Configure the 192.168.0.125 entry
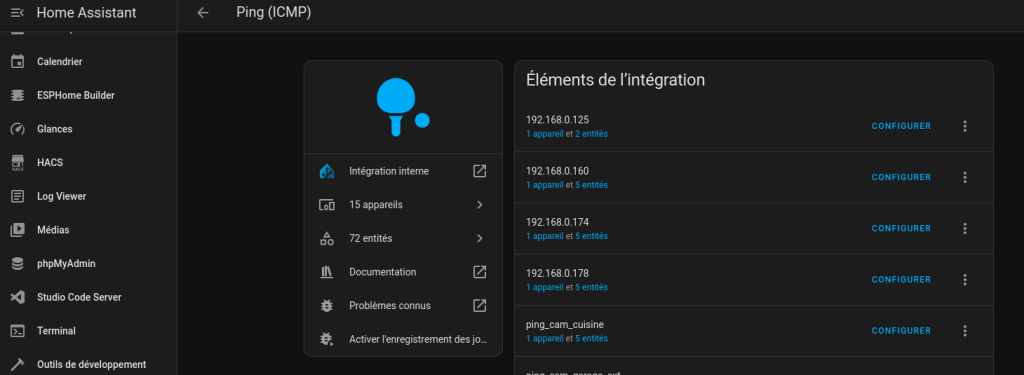1024x375 pixels. [901, 126]
